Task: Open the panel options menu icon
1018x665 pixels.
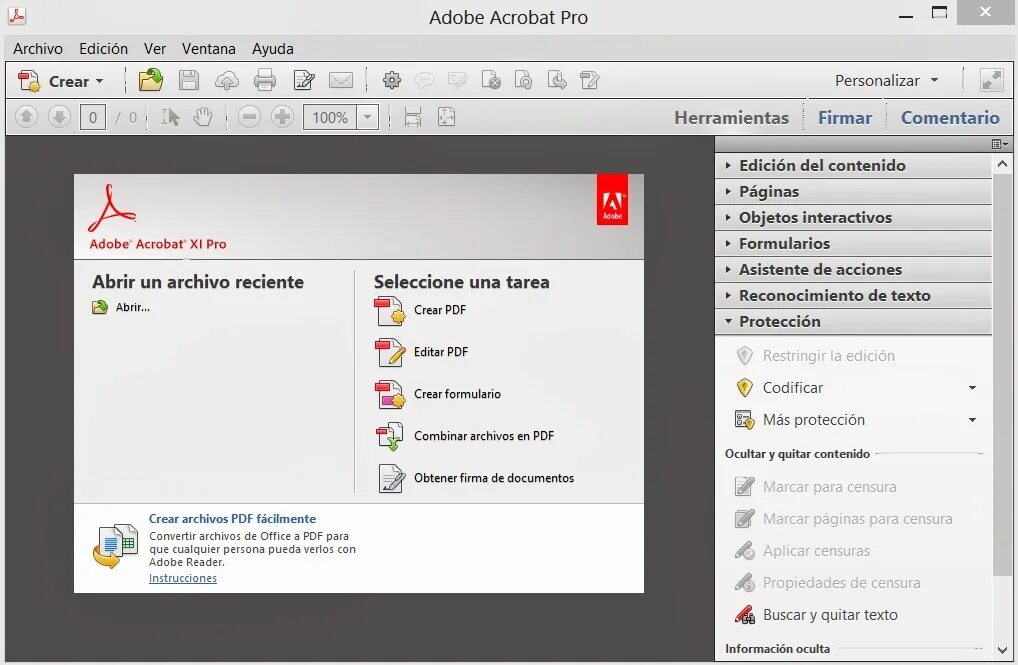Action: pyautogui.click(x=1000, y=144)
